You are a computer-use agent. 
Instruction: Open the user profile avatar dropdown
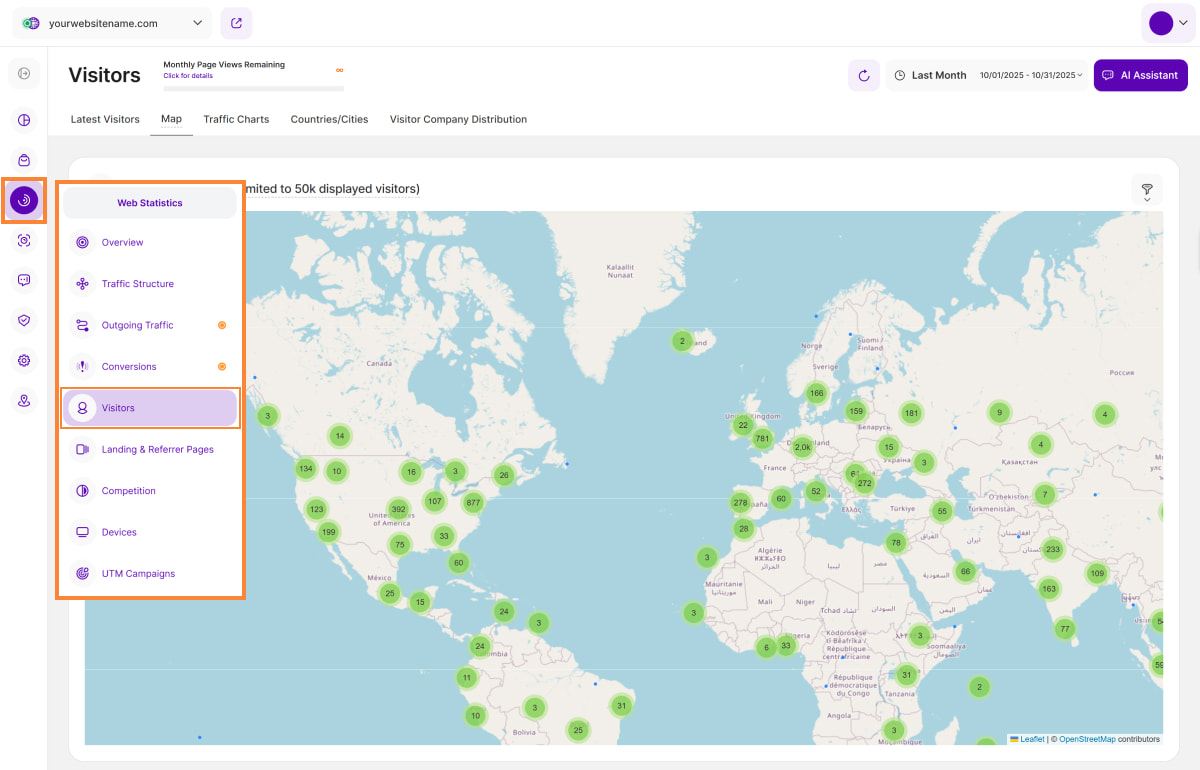pyautogui.click(x=1168, y=23)
